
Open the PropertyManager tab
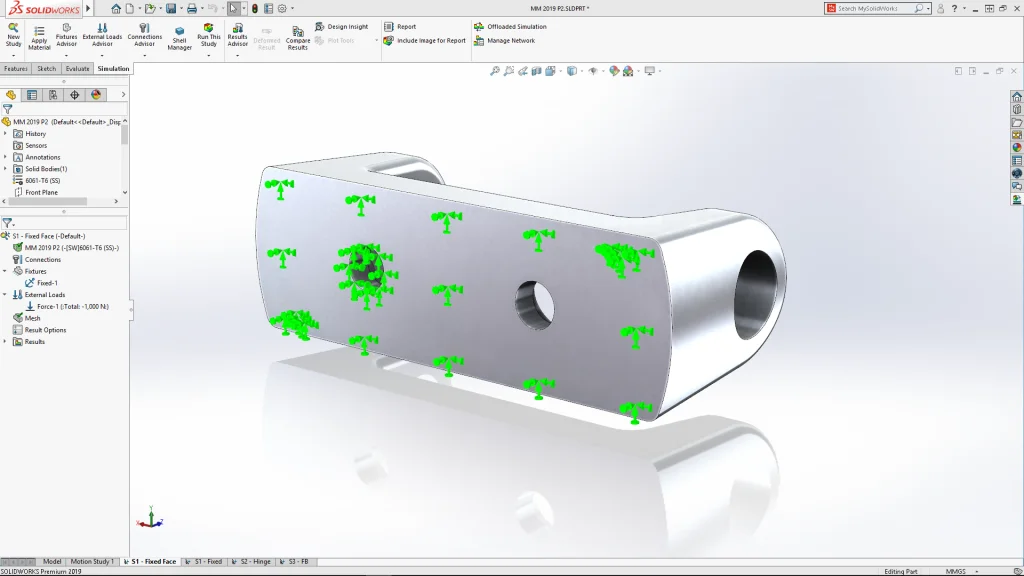tap(31, 95)
